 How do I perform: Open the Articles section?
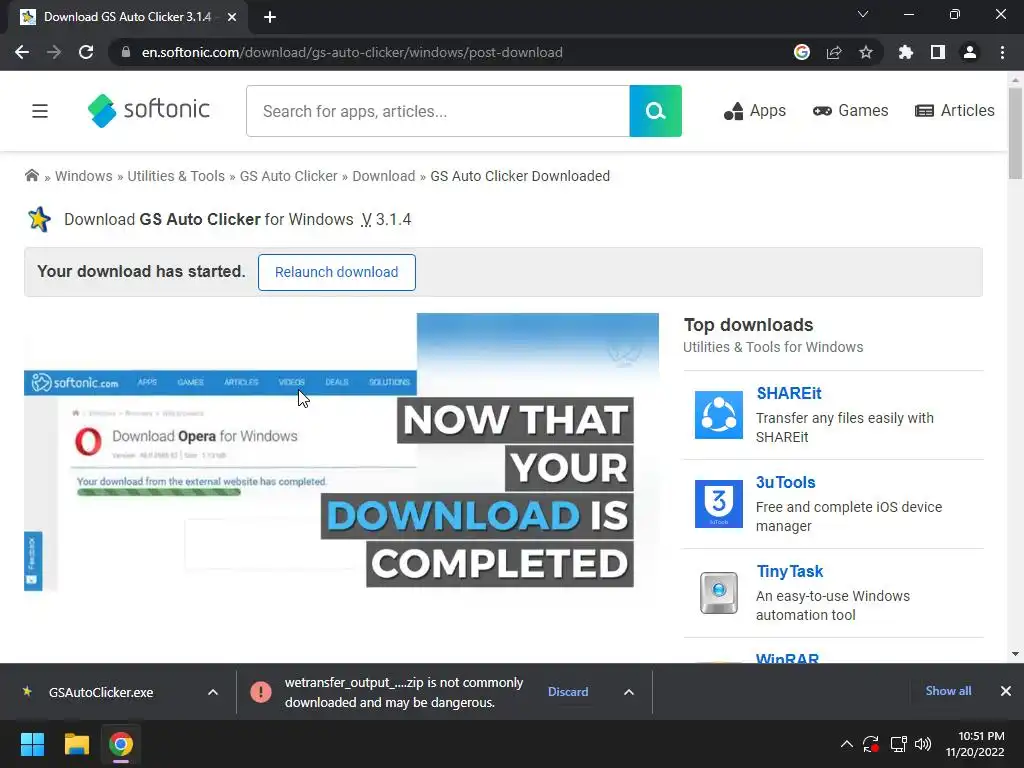(955, 111)
